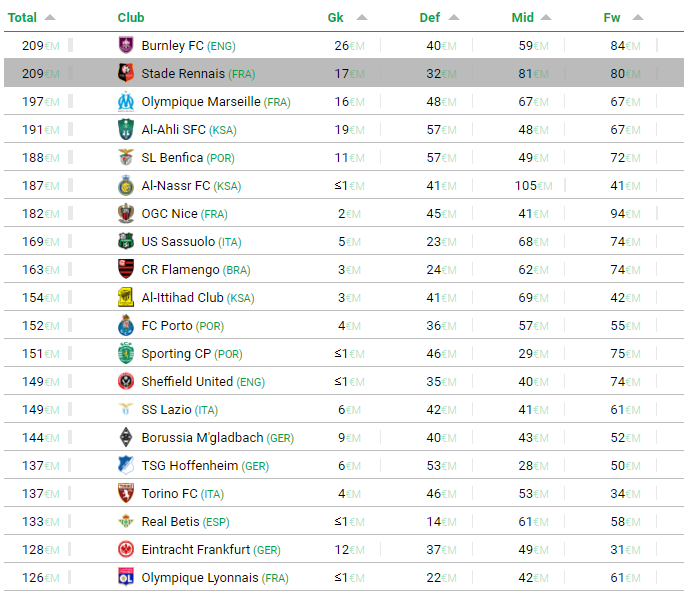Viewport: 684px width, 591px height.
Task: Click the FC Porto crest icon
Action: [x=126, y=325]
